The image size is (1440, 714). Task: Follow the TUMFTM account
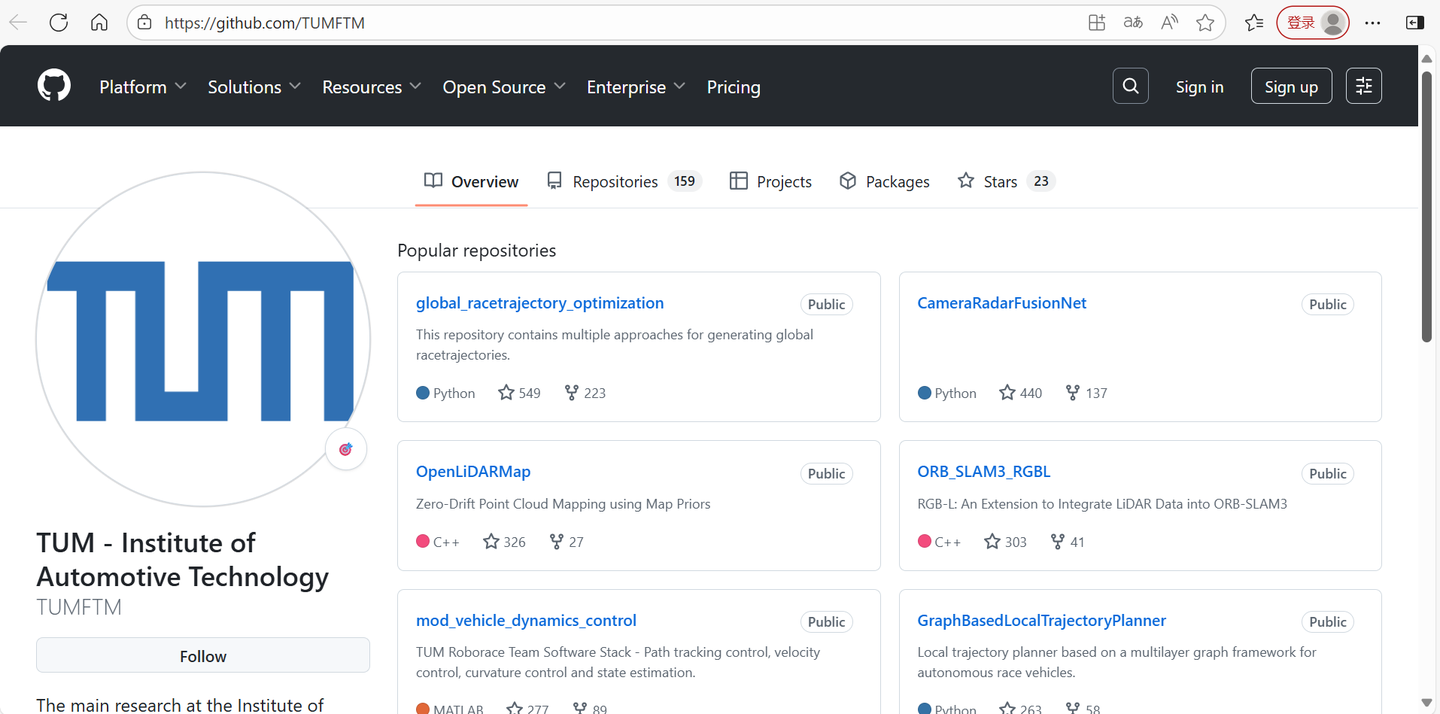tap(203, 656)
